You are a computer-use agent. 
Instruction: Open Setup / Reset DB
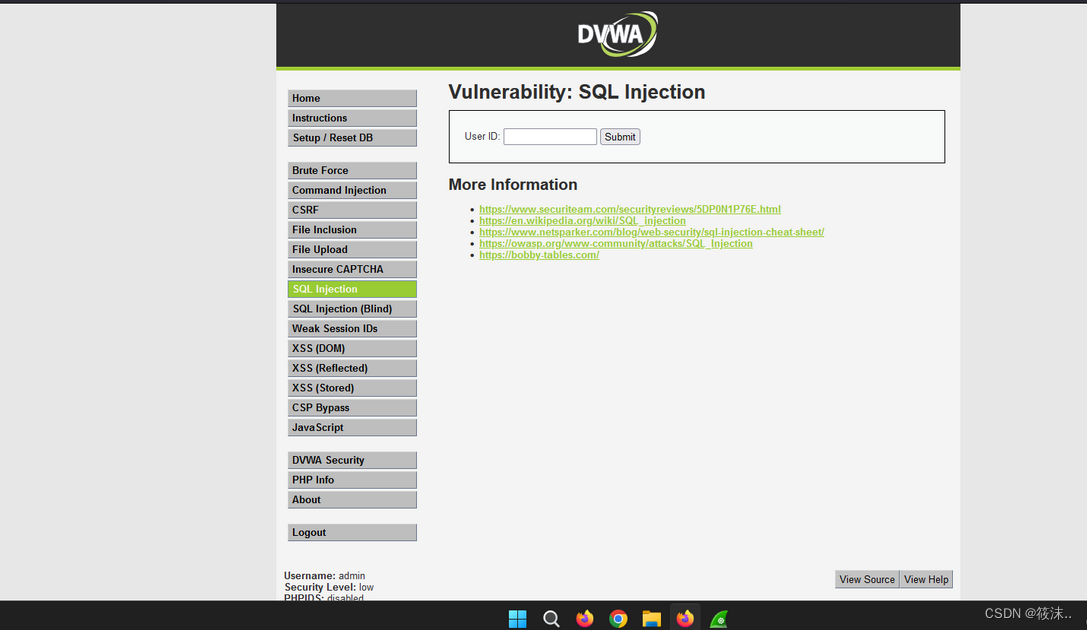click(352, 138)
